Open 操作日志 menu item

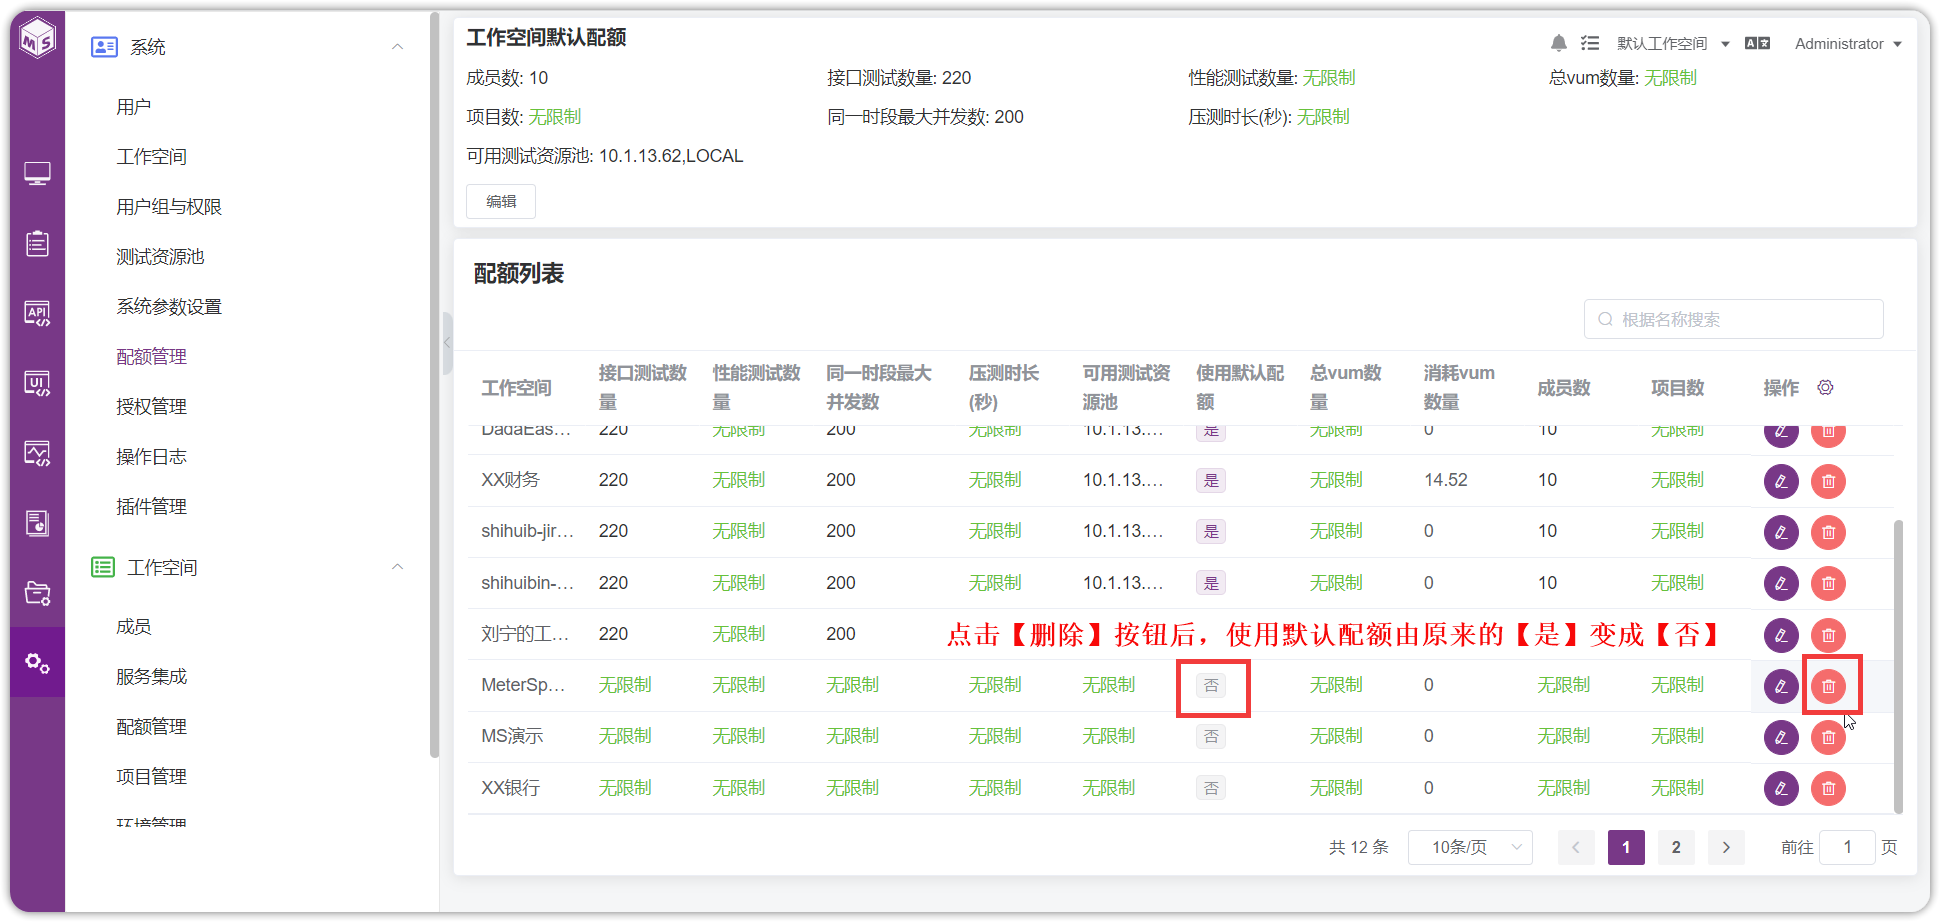tap(151, 457)
